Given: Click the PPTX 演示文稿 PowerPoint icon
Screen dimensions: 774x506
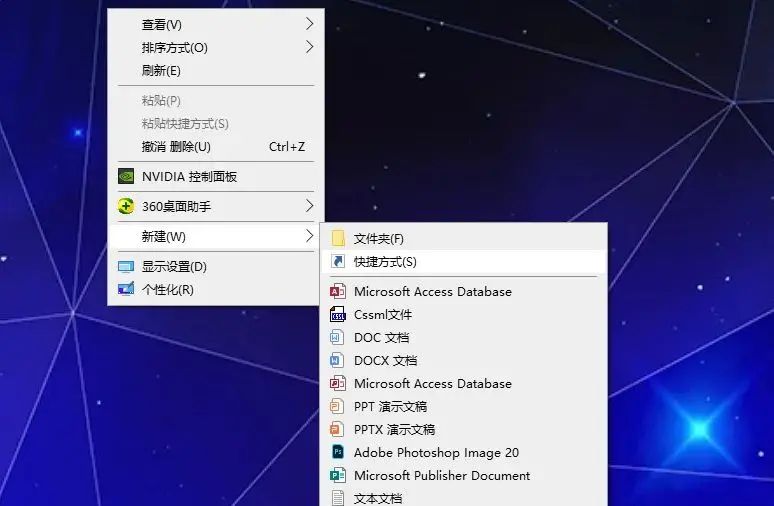Looking at the screenshot, I should coord(337,429).
